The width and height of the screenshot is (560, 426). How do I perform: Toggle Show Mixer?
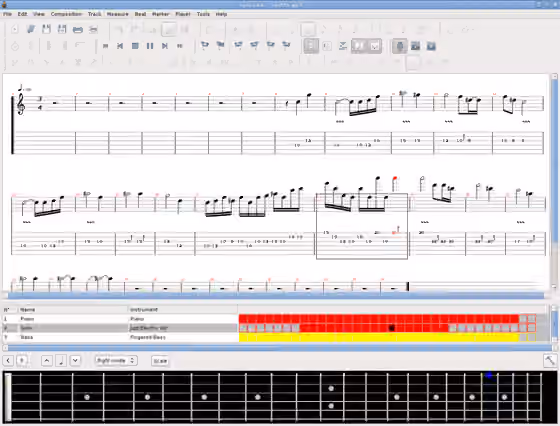[415, 46]
